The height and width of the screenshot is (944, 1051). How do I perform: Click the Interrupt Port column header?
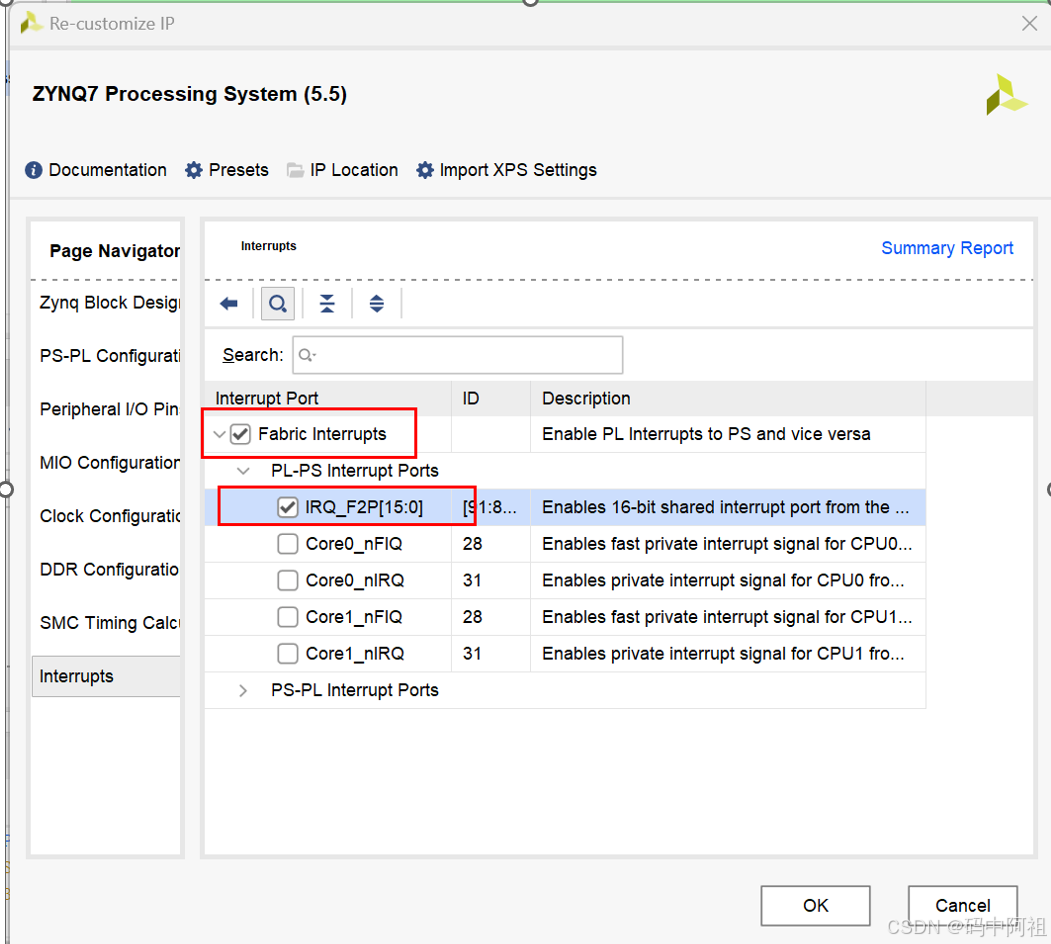coord(328,399)
